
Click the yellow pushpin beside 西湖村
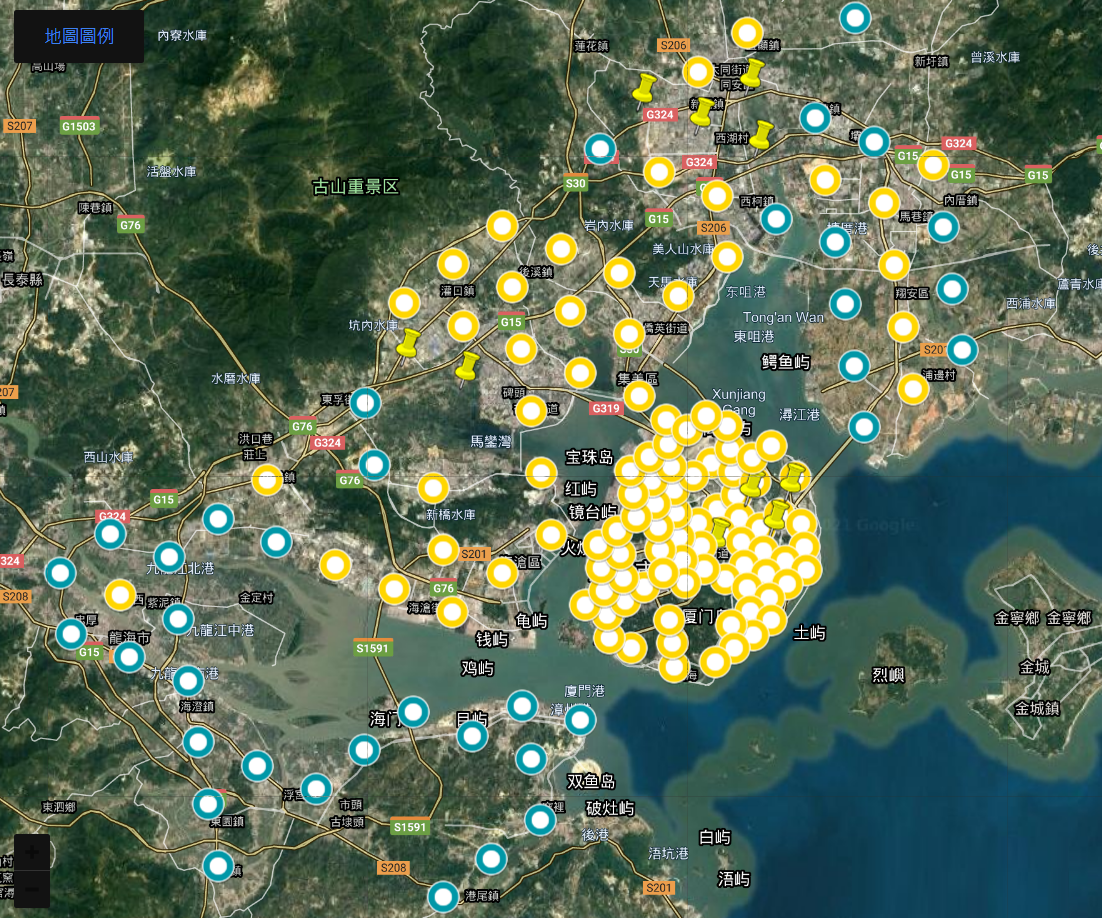click(x=762, y=135)
